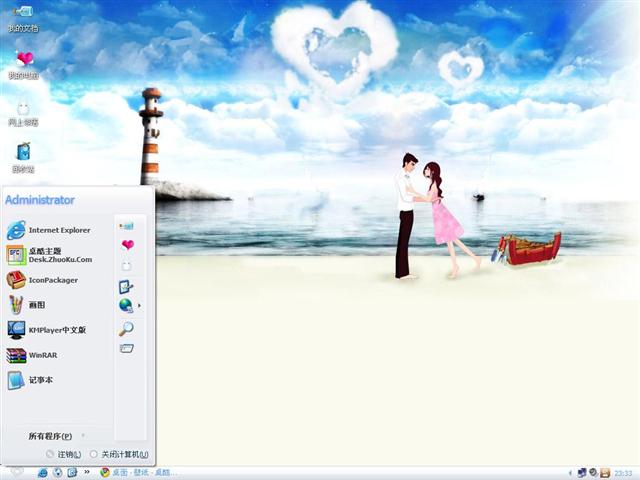Select the 网上邻居 desktop icon
Image resolution: width=640 pixels, height=480 pixels.
pos(23,114)
